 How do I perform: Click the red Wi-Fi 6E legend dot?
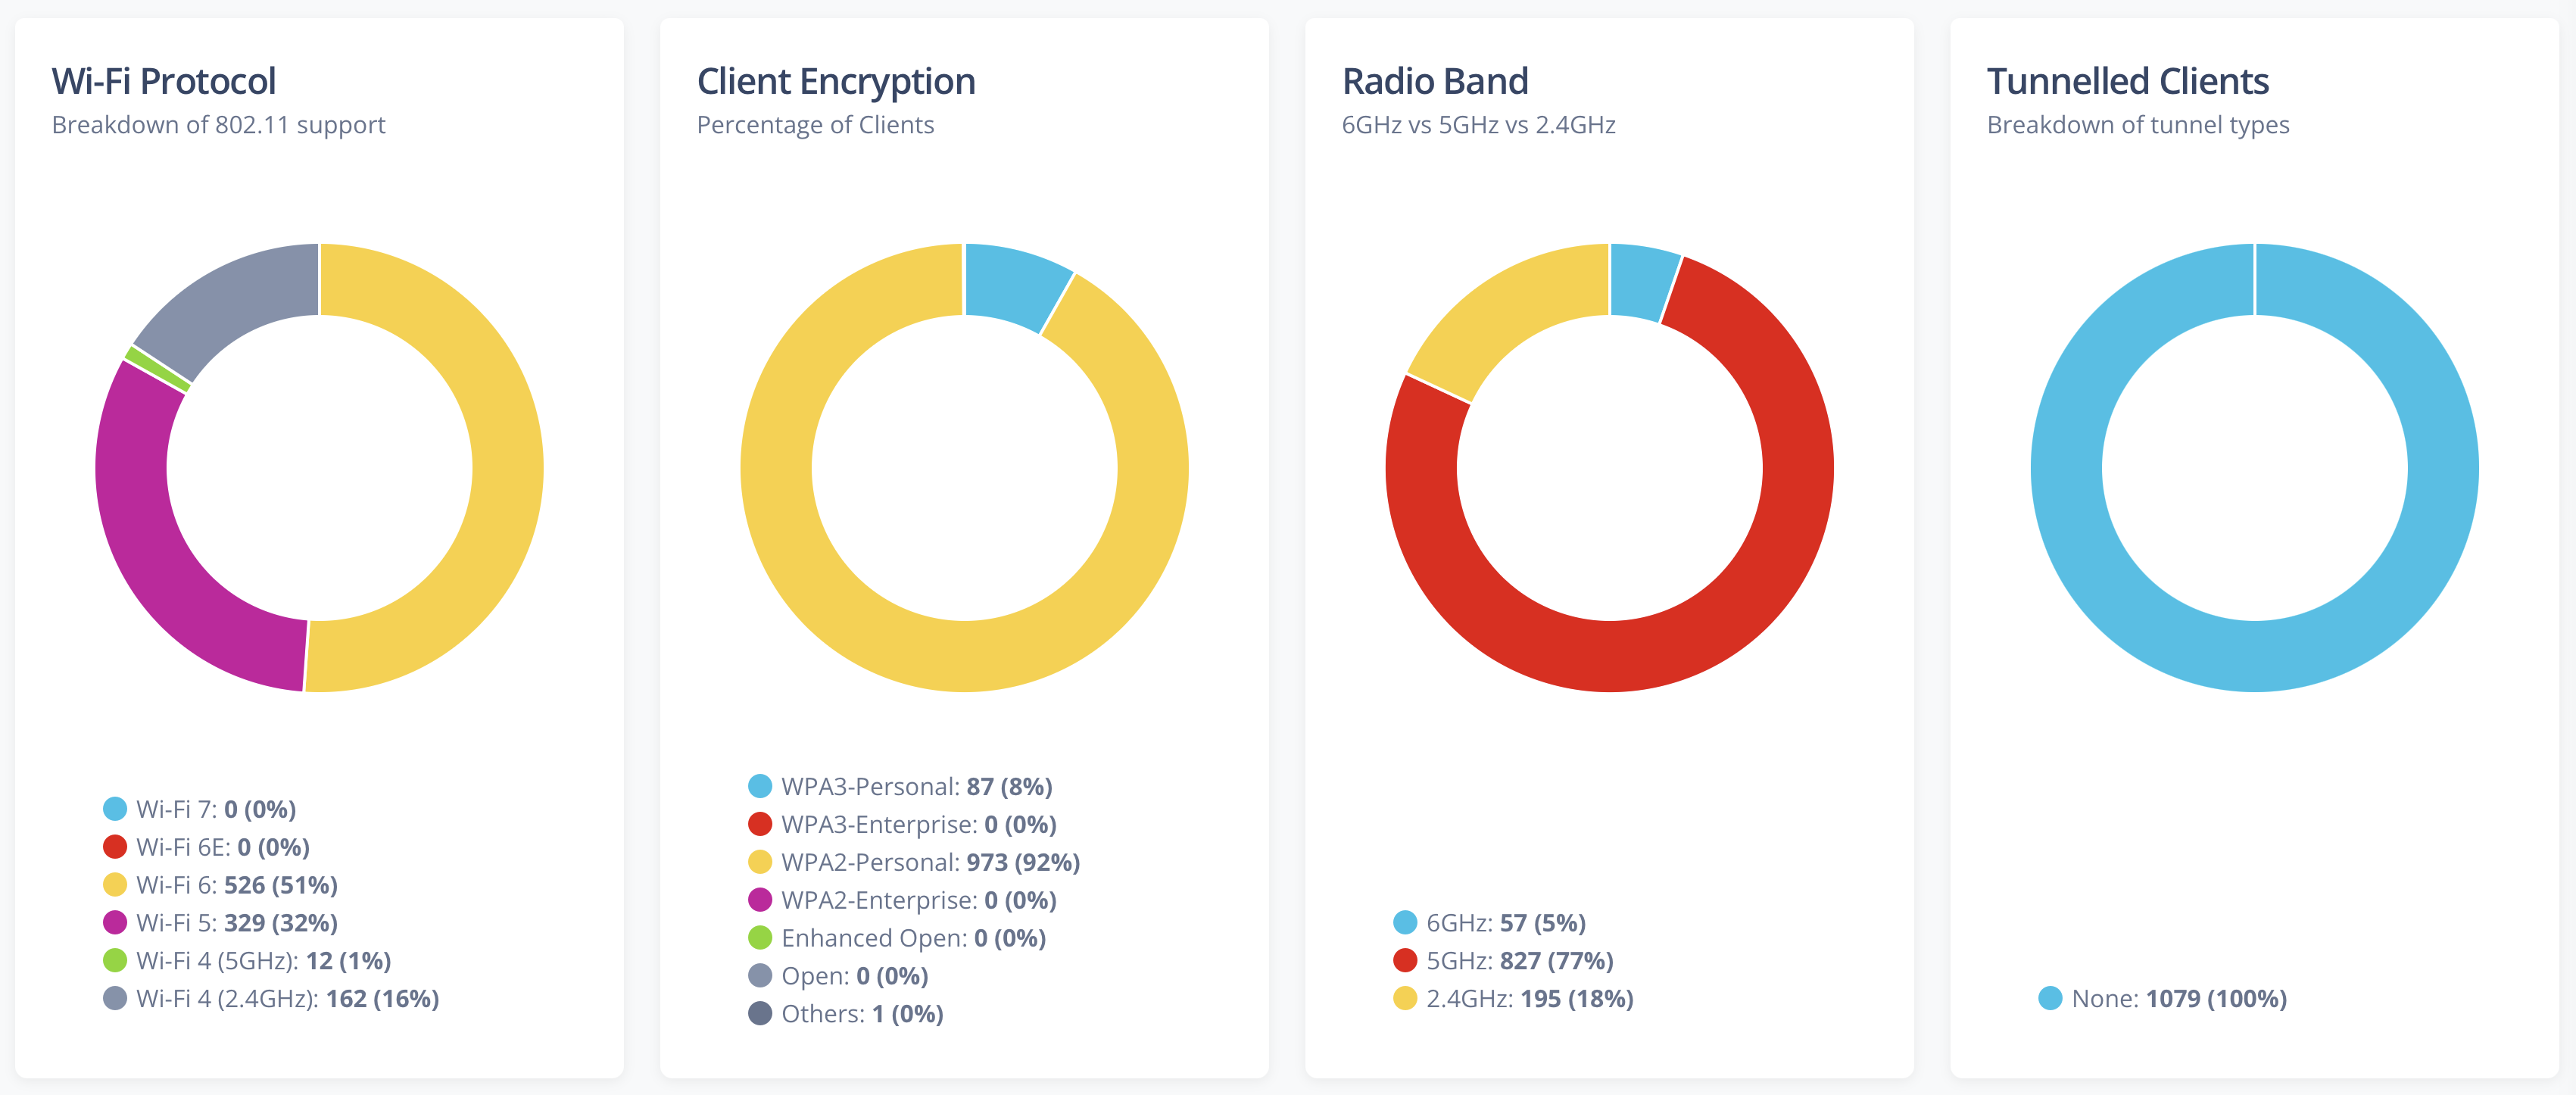click(115, 847)
